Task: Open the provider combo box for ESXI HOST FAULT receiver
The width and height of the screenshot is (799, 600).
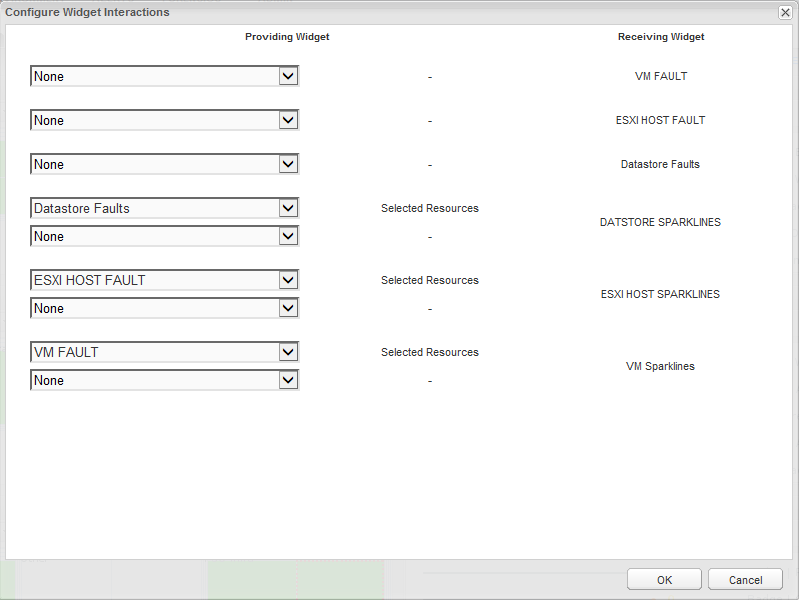Action: (x=155, y=120)
